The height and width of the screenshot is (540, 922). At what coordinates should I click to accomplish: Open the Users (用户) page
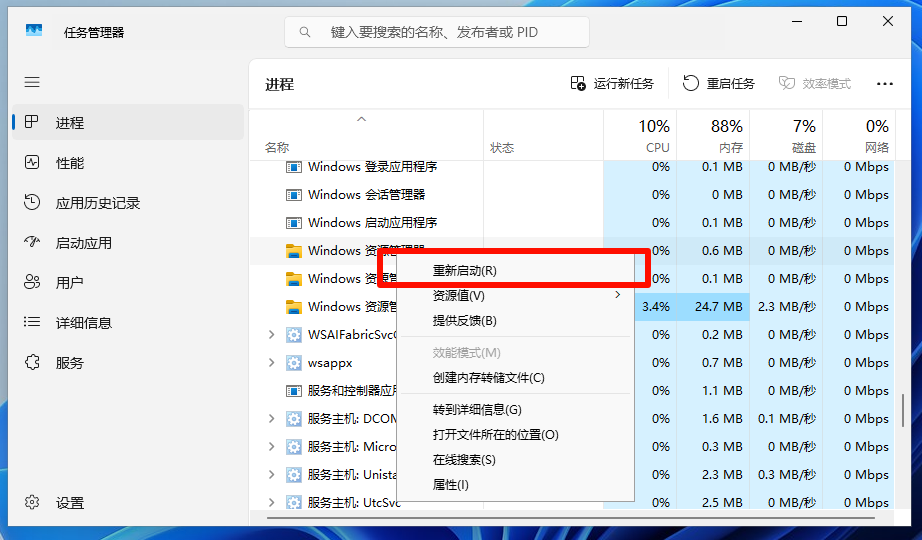(128, 282)
